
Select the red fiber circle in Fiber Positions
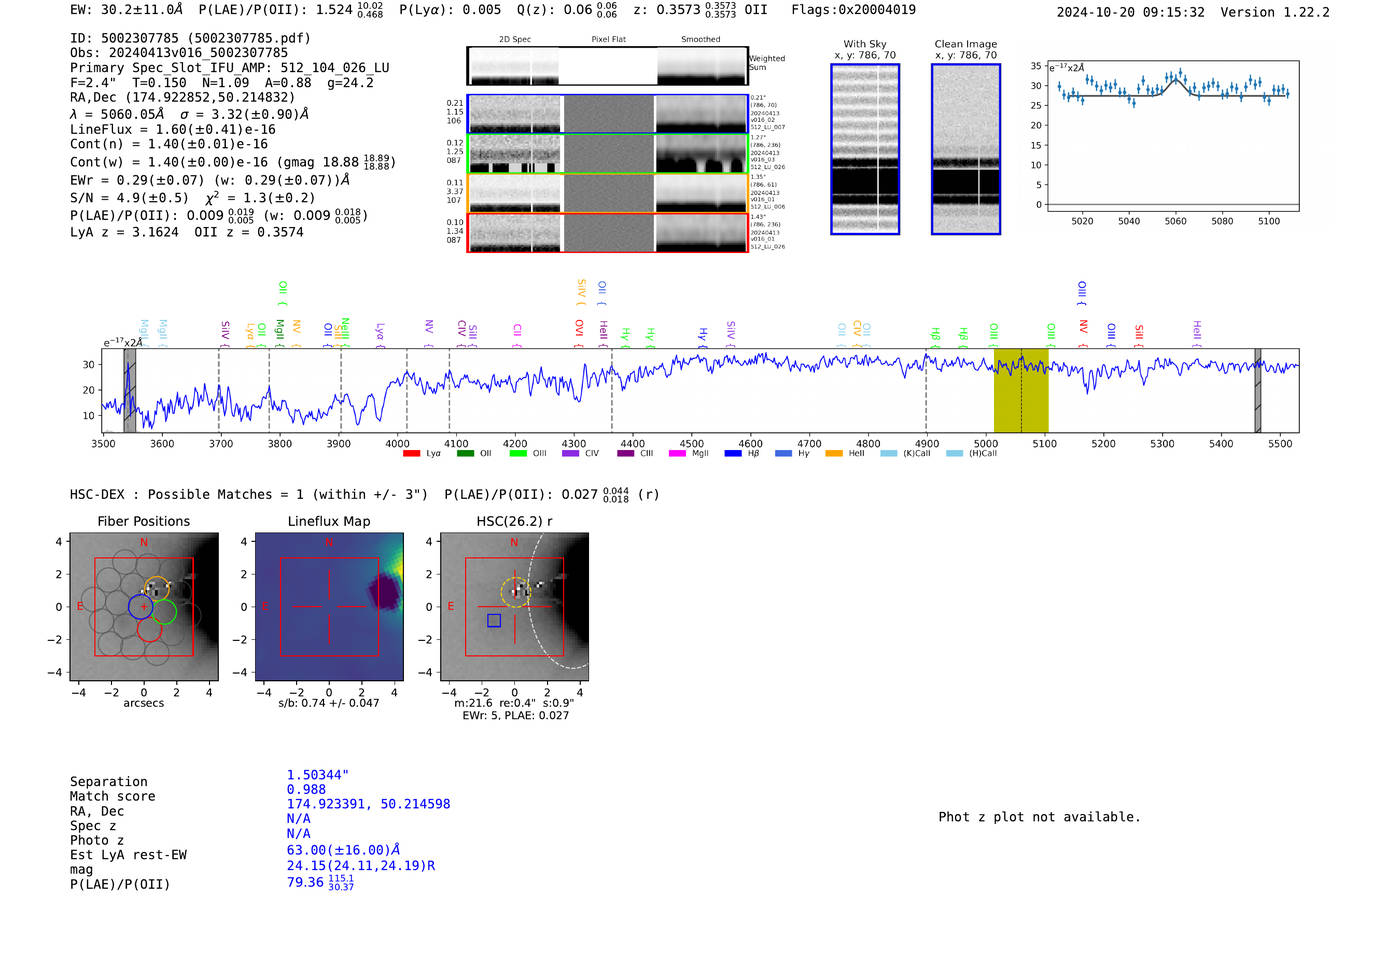click(x=150, y=628)
